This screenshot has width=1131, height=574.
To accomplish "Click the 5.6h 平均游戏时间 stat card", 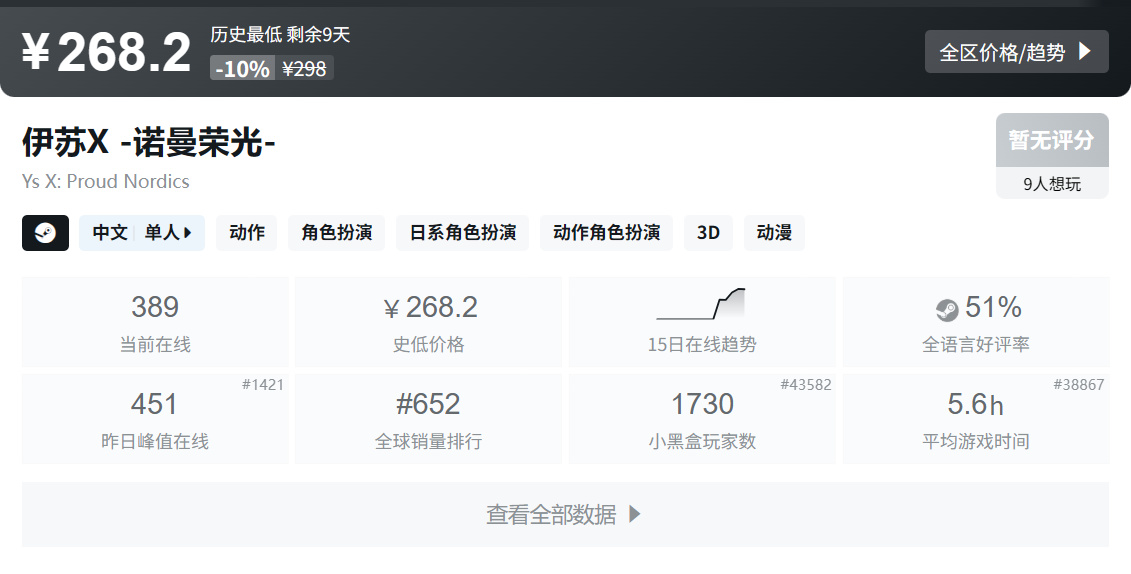I will point(976,419).
